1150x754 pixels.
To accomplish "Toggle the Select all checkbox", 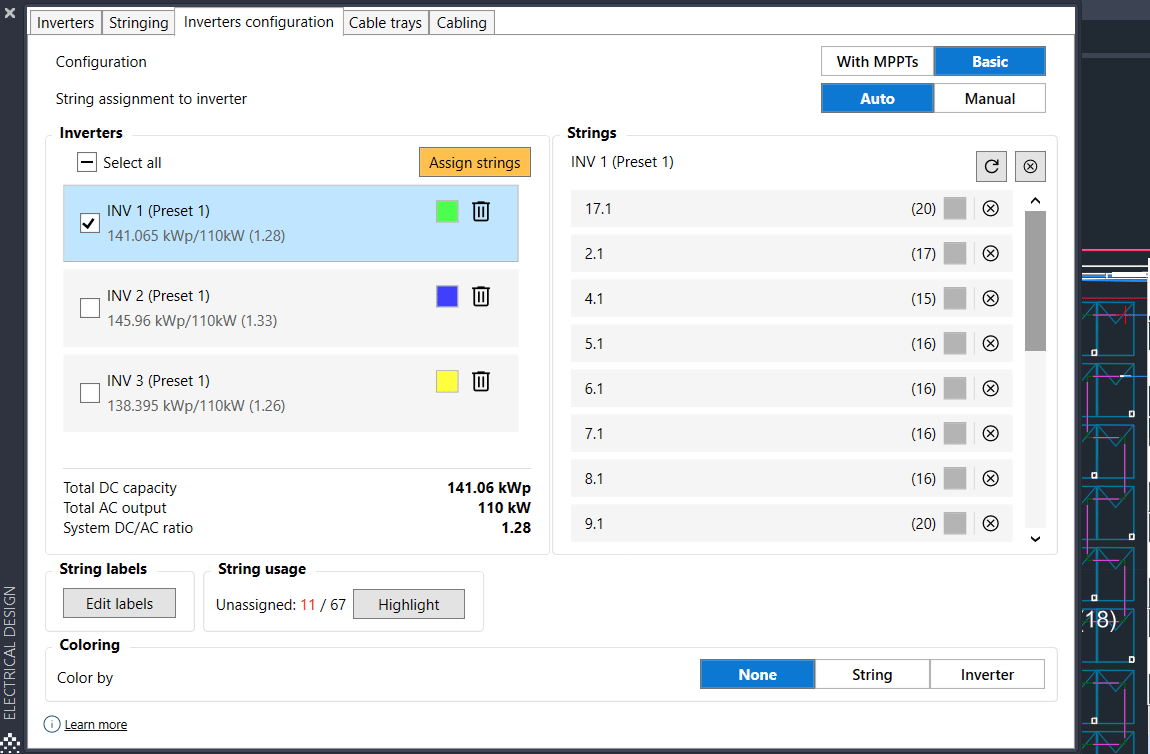I will pyautogui.click(x=87, y=162).
